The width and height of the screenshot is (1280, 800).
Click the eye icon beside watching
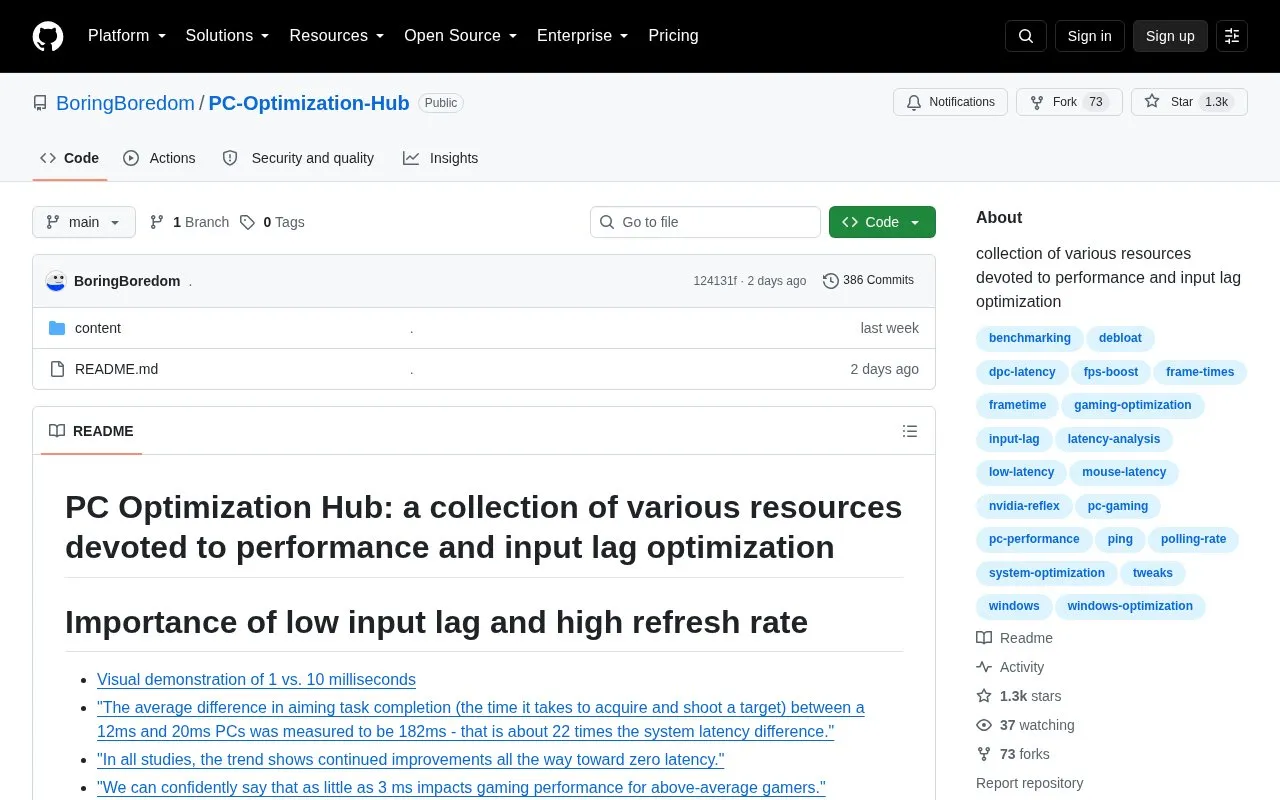click(984, 725)
